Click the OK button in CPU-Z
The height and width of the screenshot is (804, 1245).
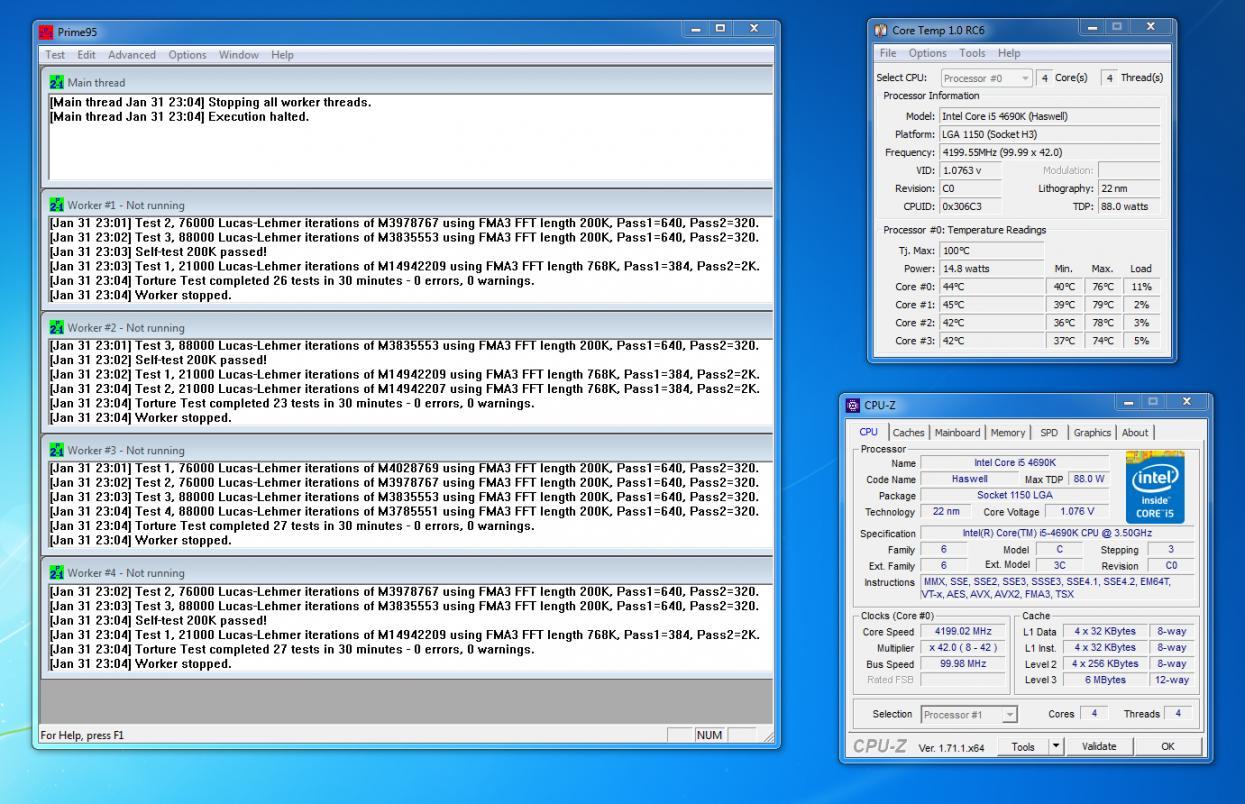(1168, 746)
